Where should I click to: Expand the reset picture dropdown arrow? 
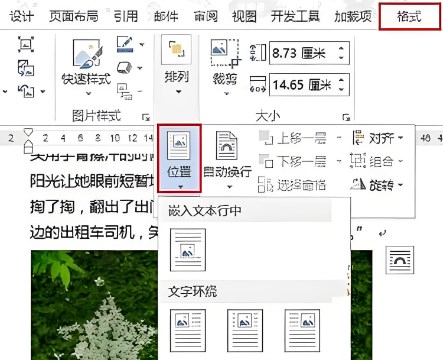[43, 91]
